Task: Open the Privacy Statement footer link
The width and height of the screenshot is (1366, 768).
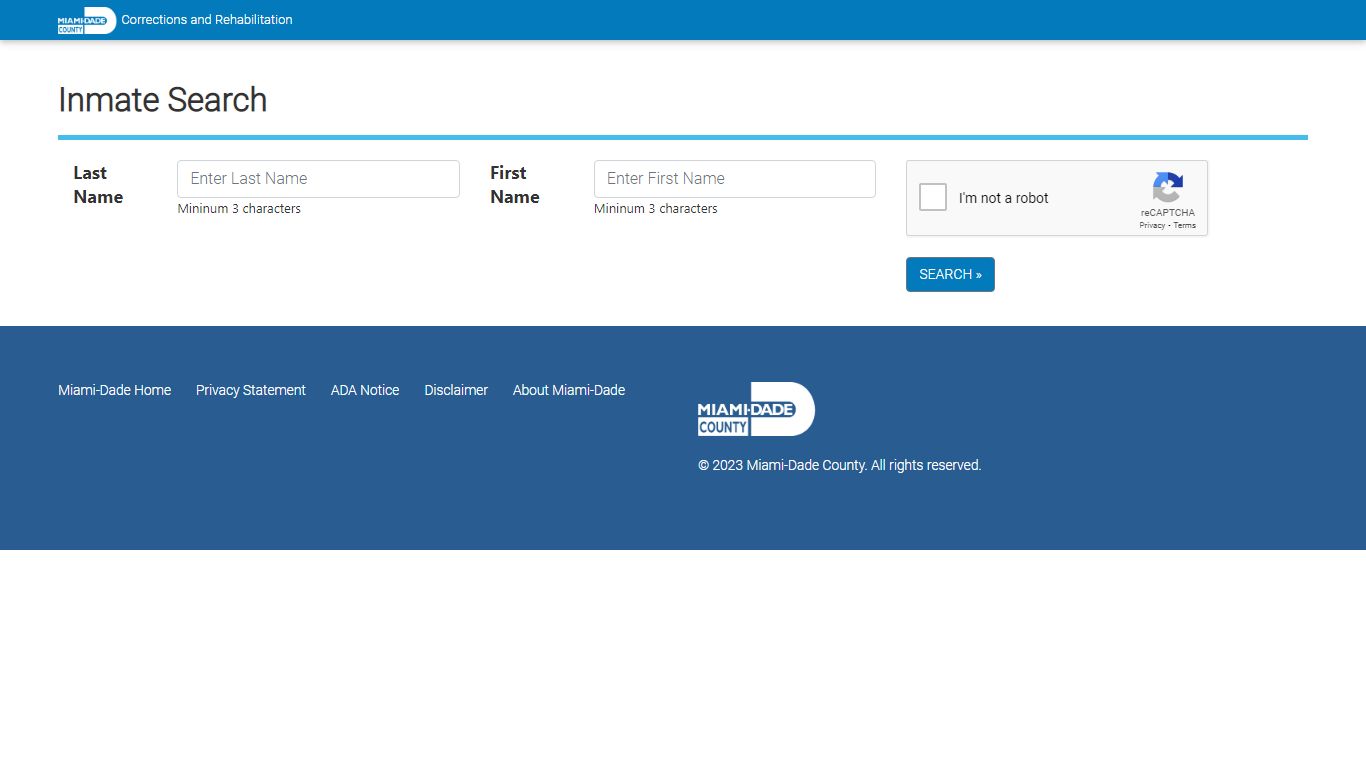Action: 251,390
